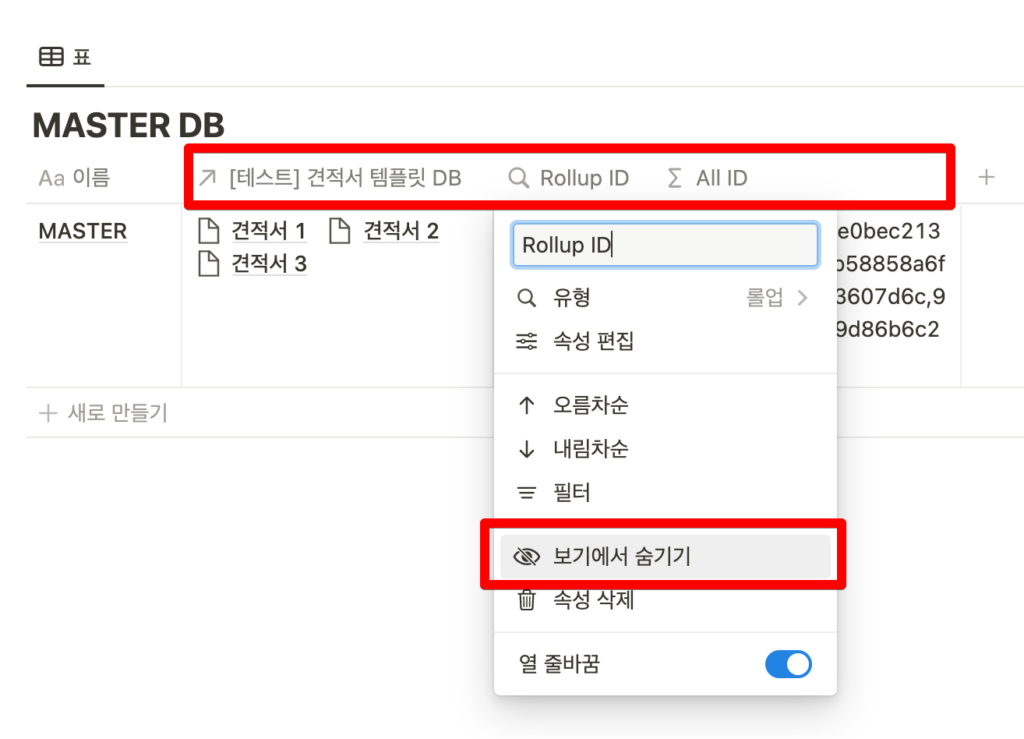
Task: Expand the 유형 롤업 type submenu
Action: point(777,298)
